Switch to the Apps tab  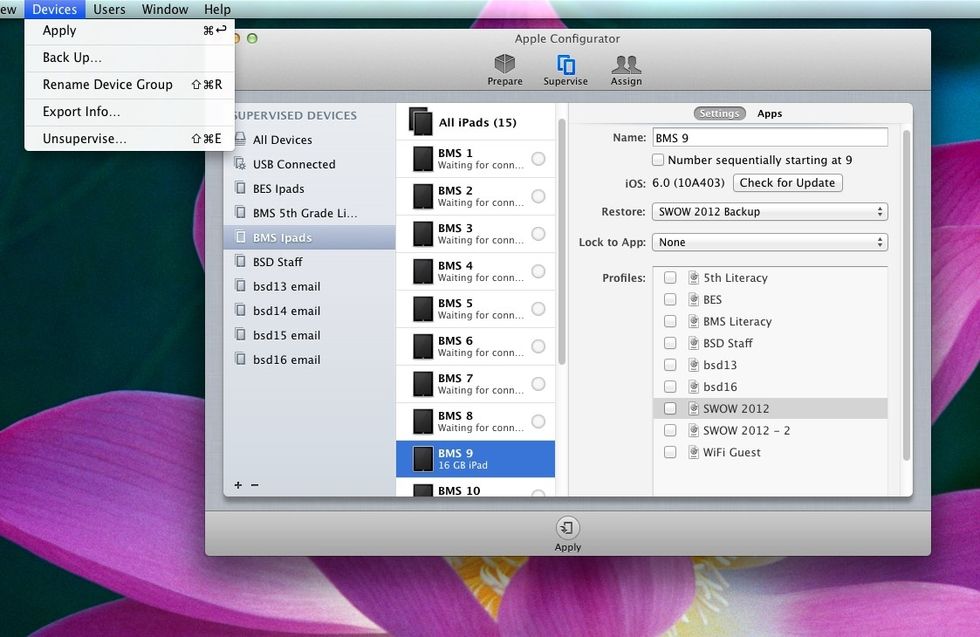(x=769, y=113)
